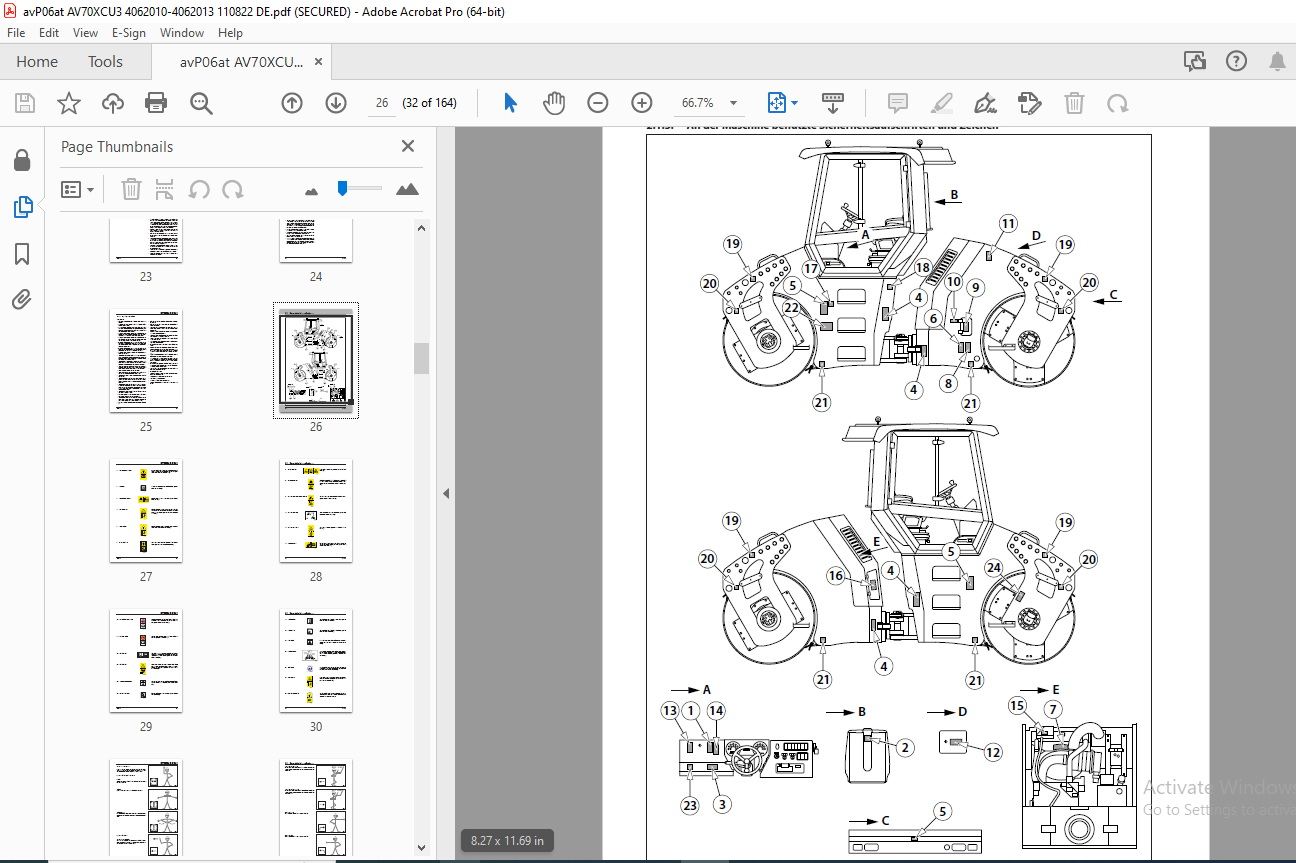Open the find text magnifier
The width and height of the screenshot is (1296, 863).
[201, 103]
